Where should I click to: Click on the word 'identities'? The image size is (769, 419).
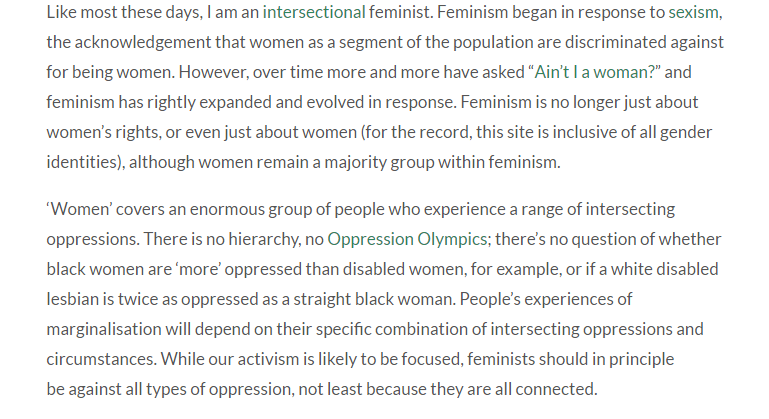pyautogui.click(x=84, y=162)
